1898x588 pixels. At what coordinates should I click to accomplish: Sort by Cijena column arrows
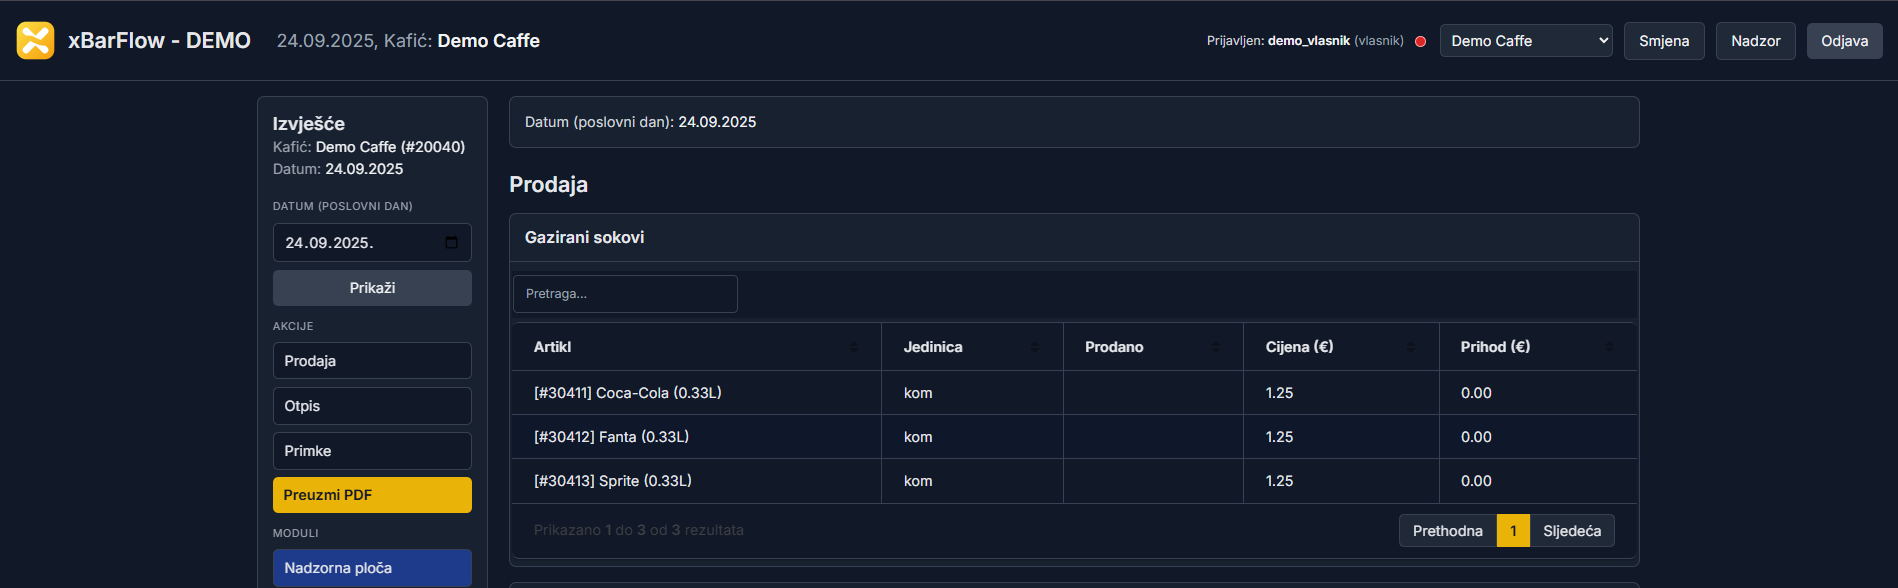1411,347
